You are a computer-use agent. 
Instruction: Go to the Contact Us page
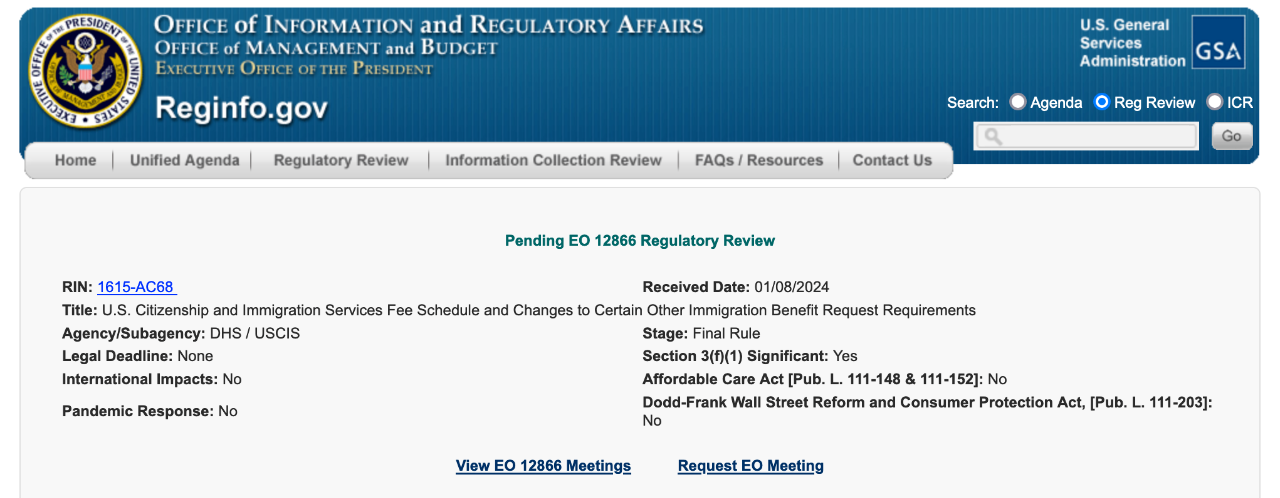pos(892,160)
